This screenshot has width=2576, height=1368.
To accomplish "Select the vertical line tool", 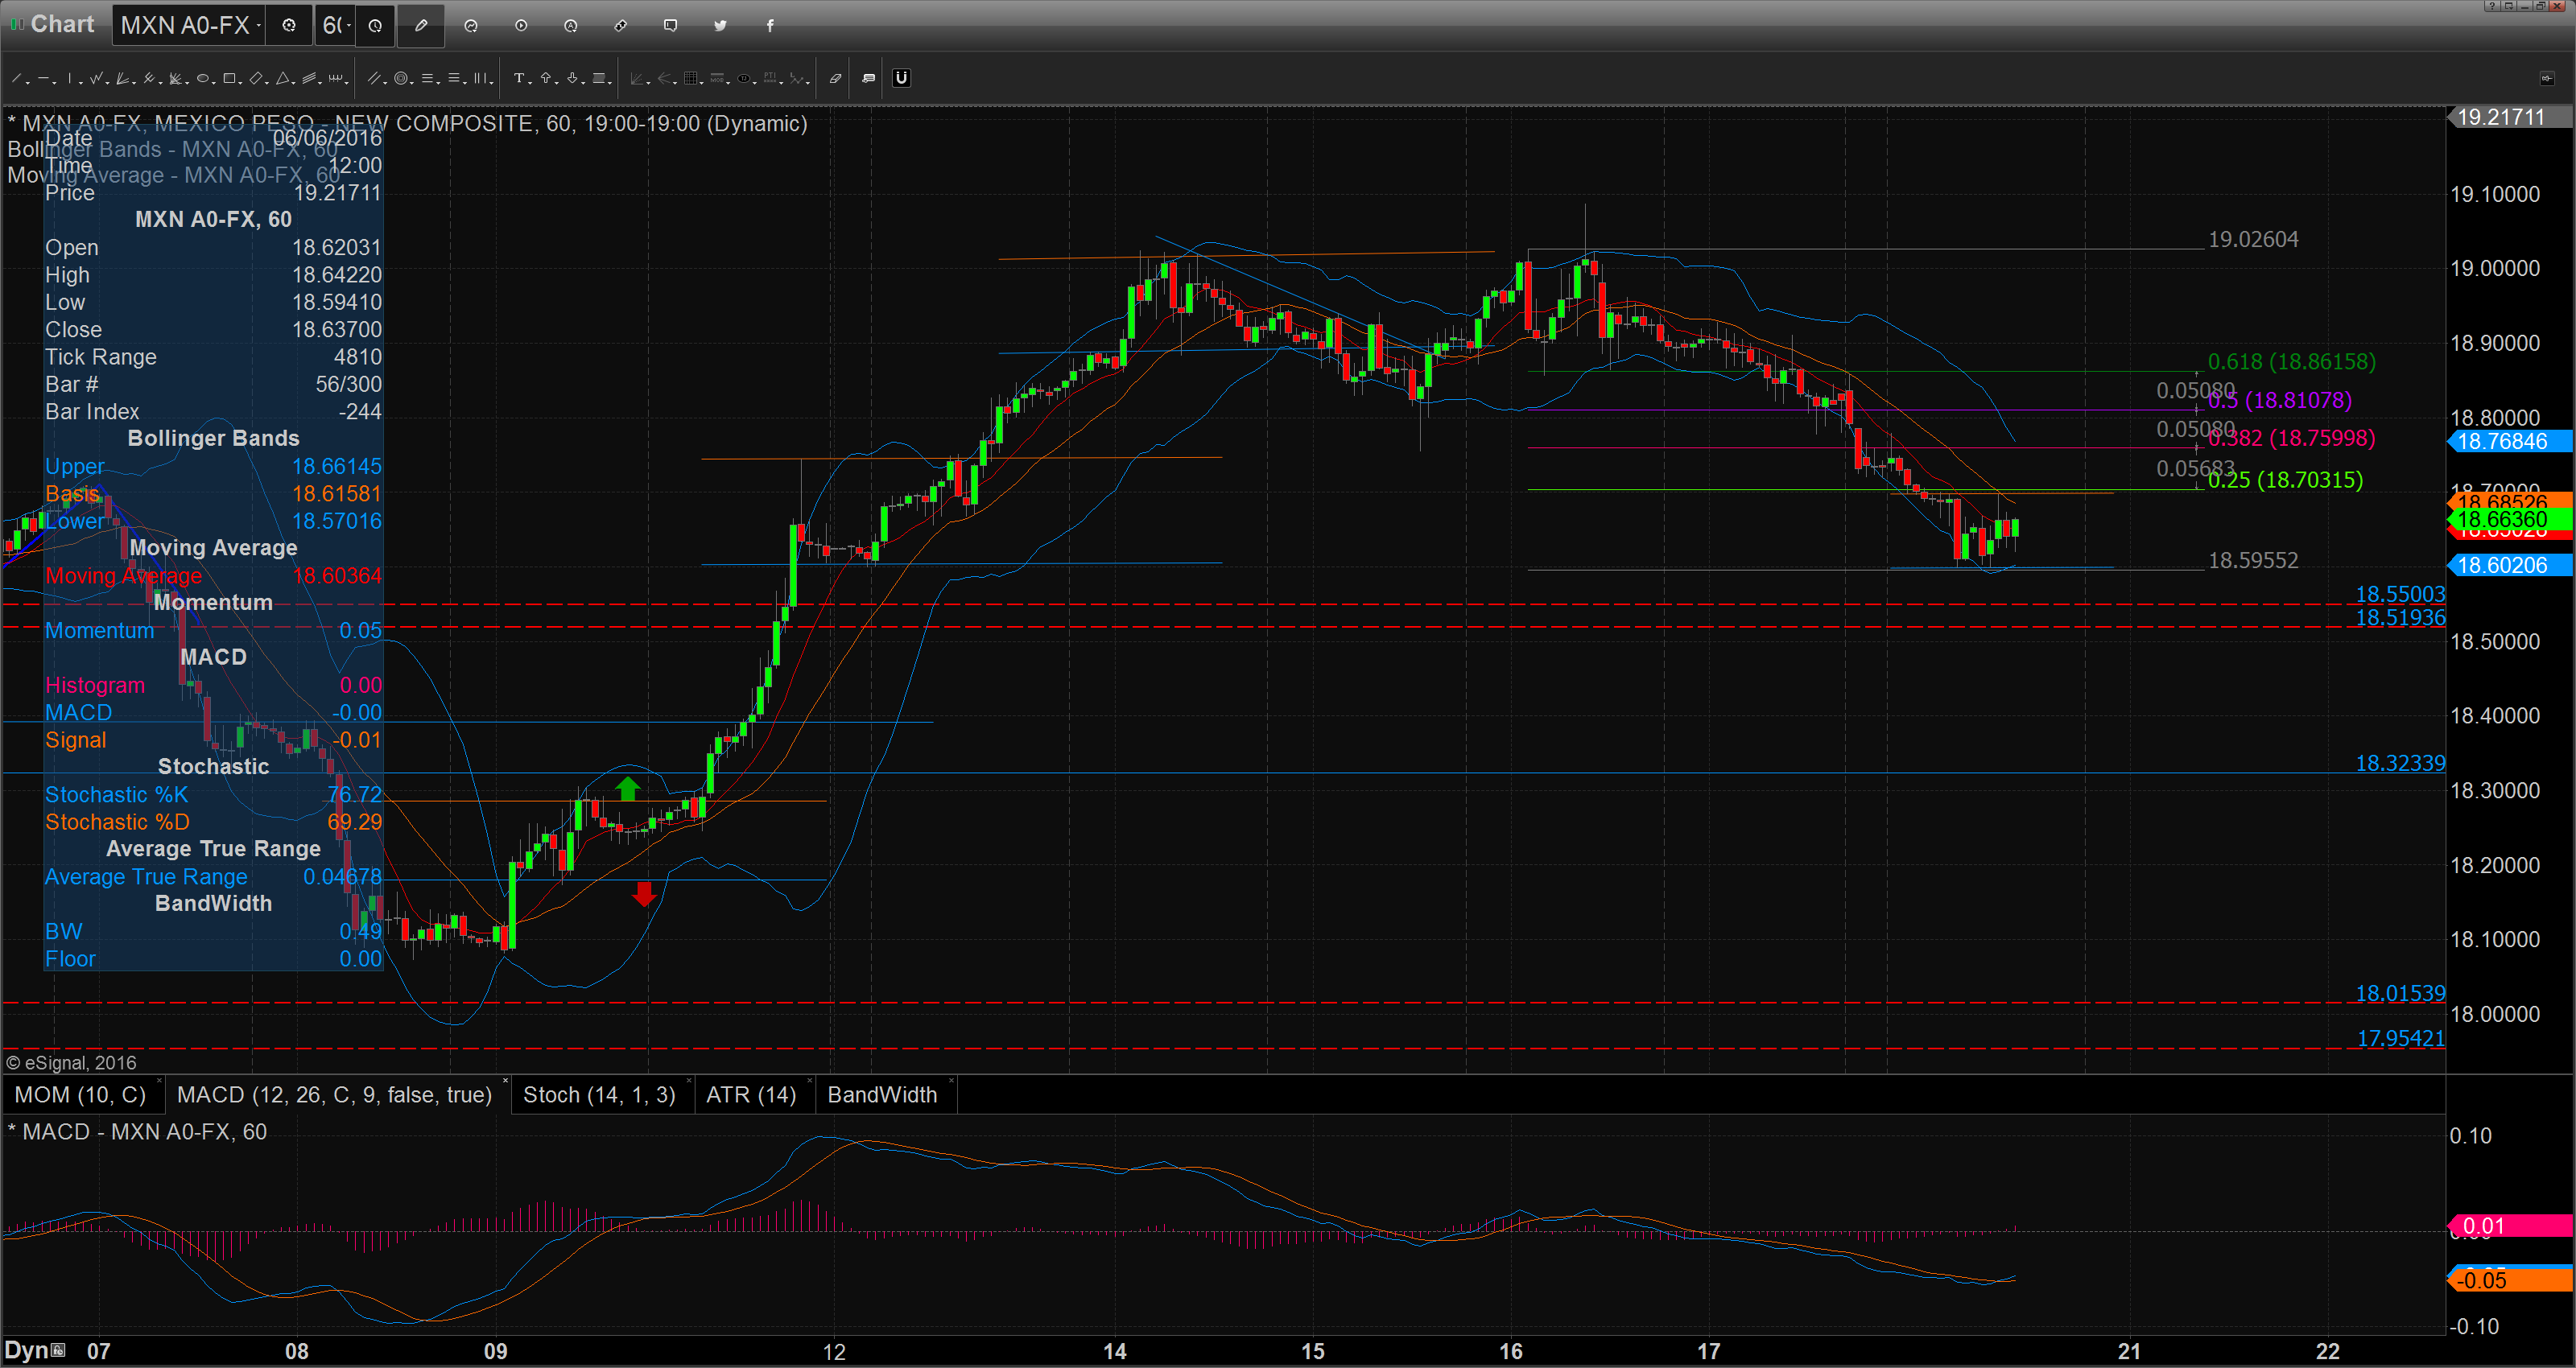I will (x=69, y=78).
